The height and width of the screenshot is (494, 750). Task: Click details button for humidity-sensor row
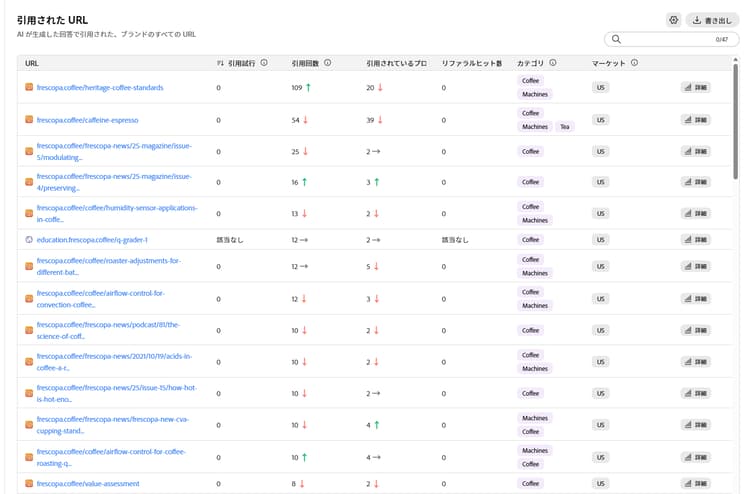pyautogui.click(x=695, y=214)
